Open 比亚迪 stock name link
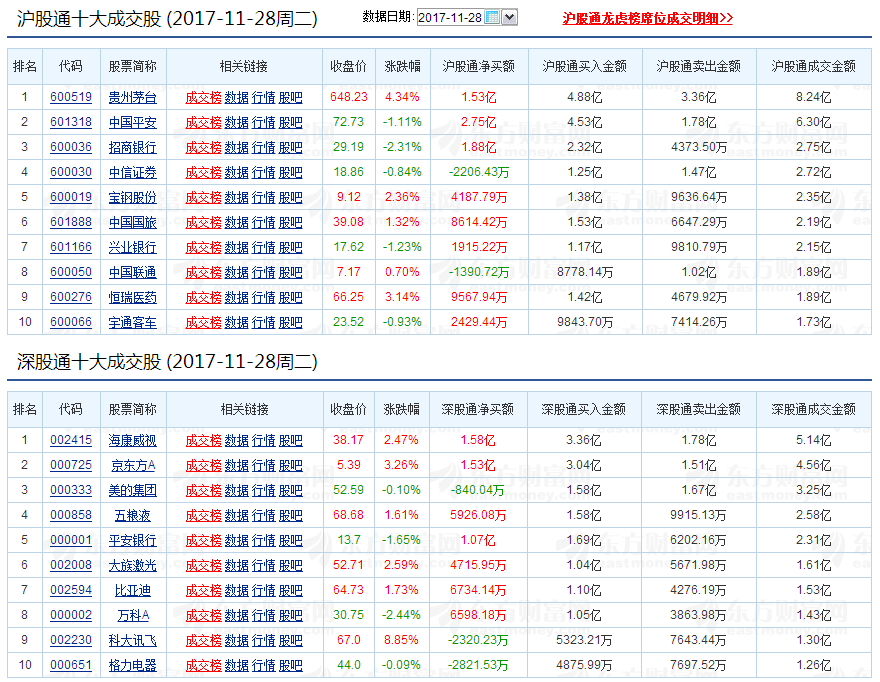Image resolution: width=880 pixels, height=682 pixels. pos(132,590)
